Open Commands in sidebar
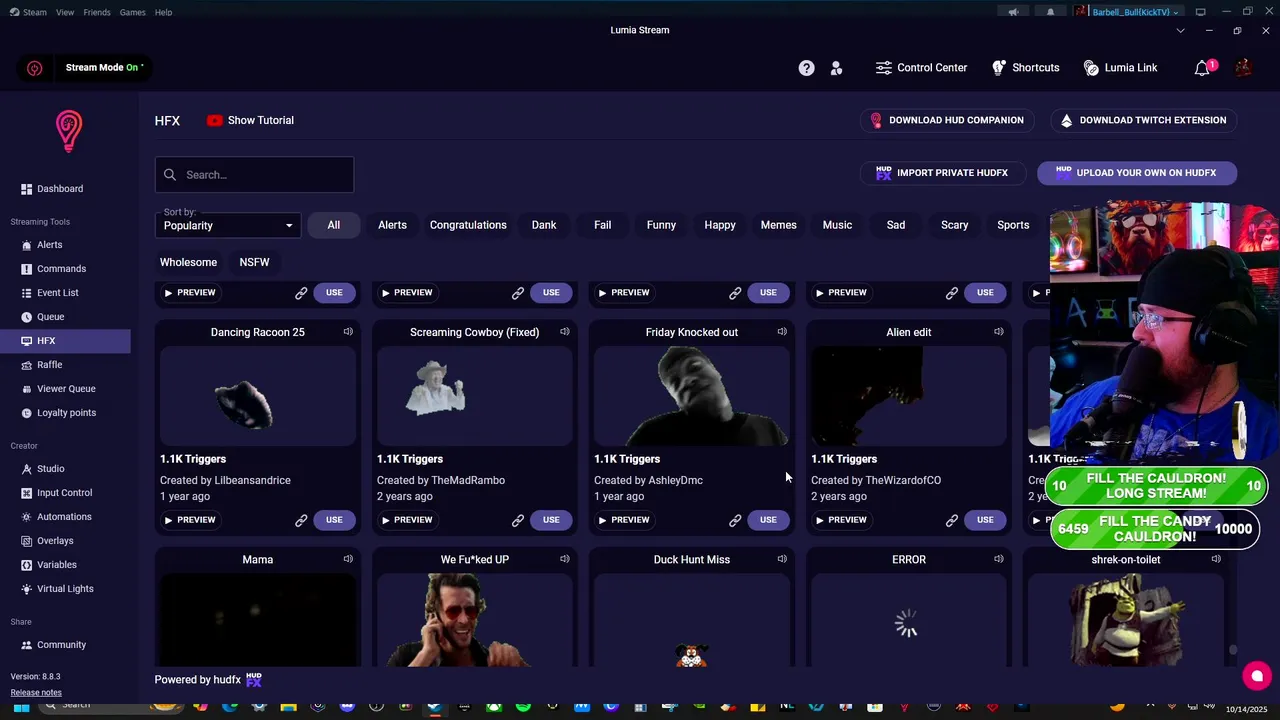The width and height of the screenshot is (1280, 720). click(61, 269)
